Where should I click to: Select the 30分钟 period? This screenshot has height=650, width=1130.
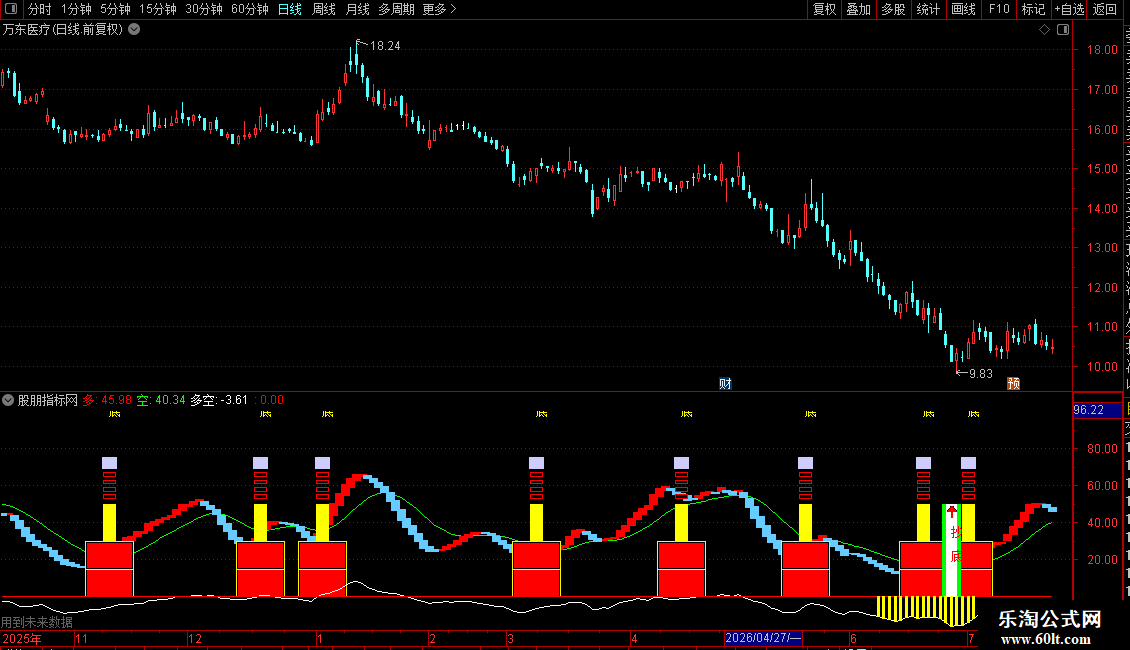coord(203,9)
